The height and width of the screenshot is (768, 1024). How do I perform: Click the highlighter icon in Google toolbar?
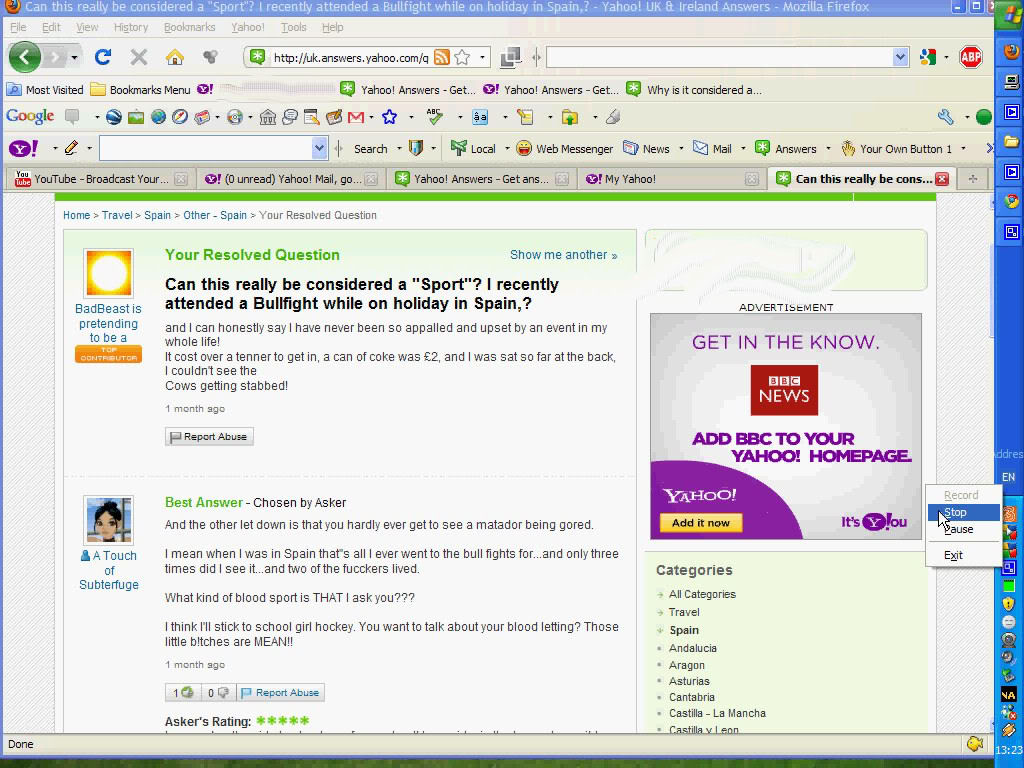click(x=613, y=118)
